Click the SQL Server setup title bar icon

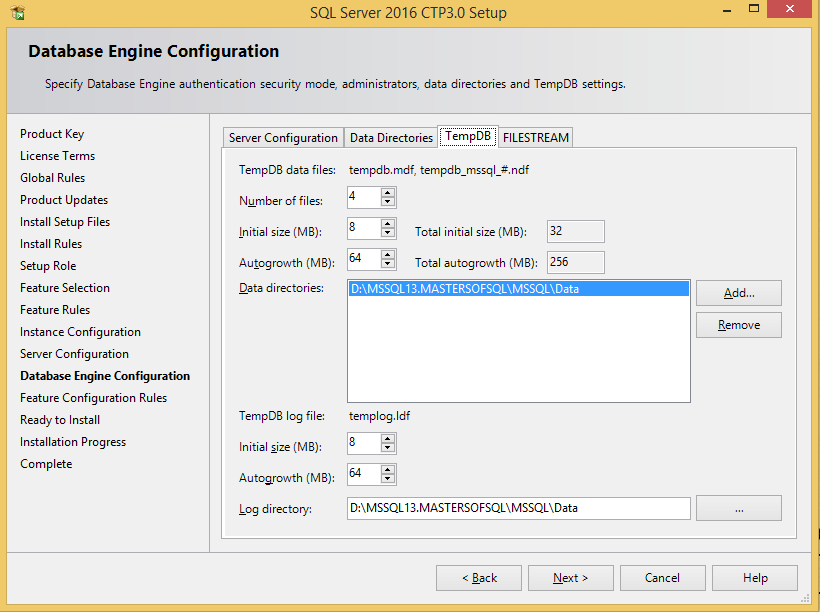click(18, 12)
